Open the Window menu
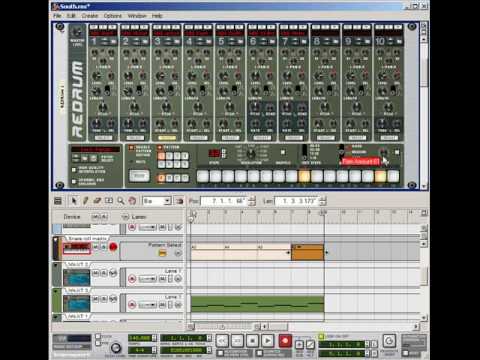This screenshot has height=360, width=480. 137,16
